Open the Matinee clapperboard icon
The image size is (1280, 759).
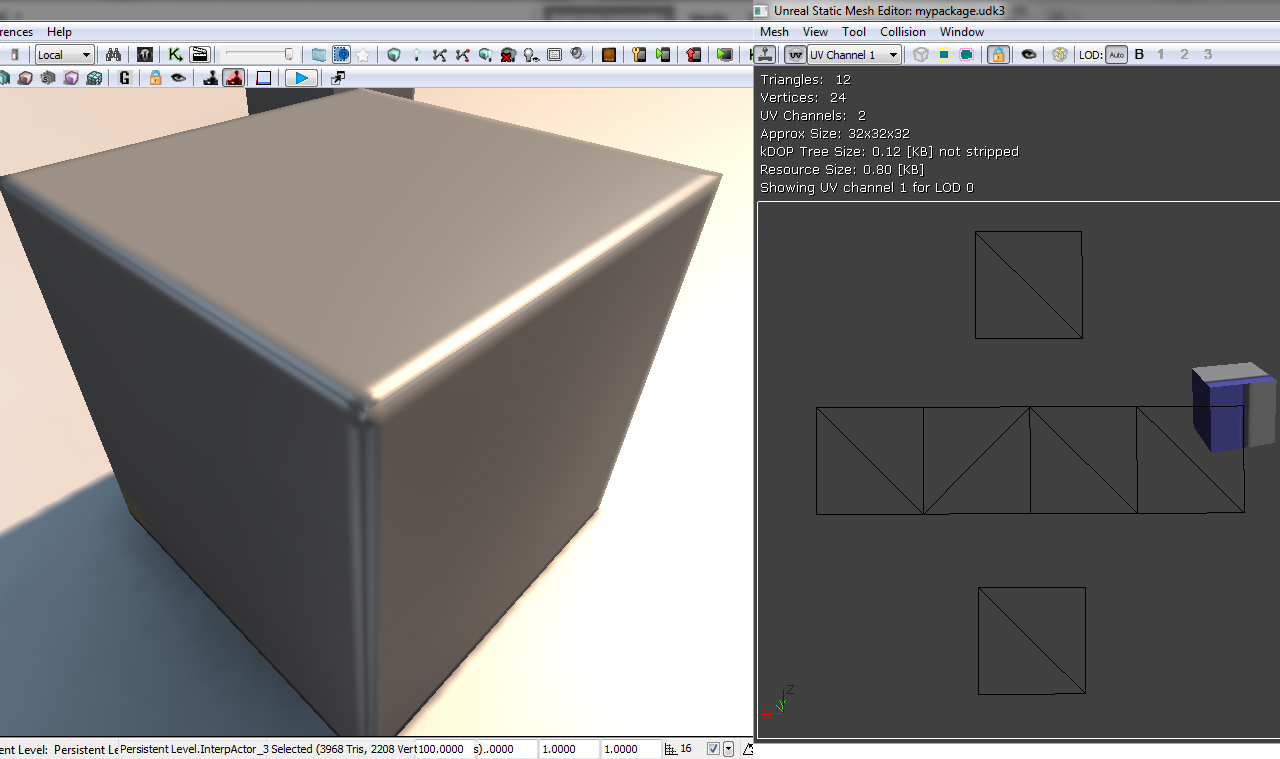(200, 55)
